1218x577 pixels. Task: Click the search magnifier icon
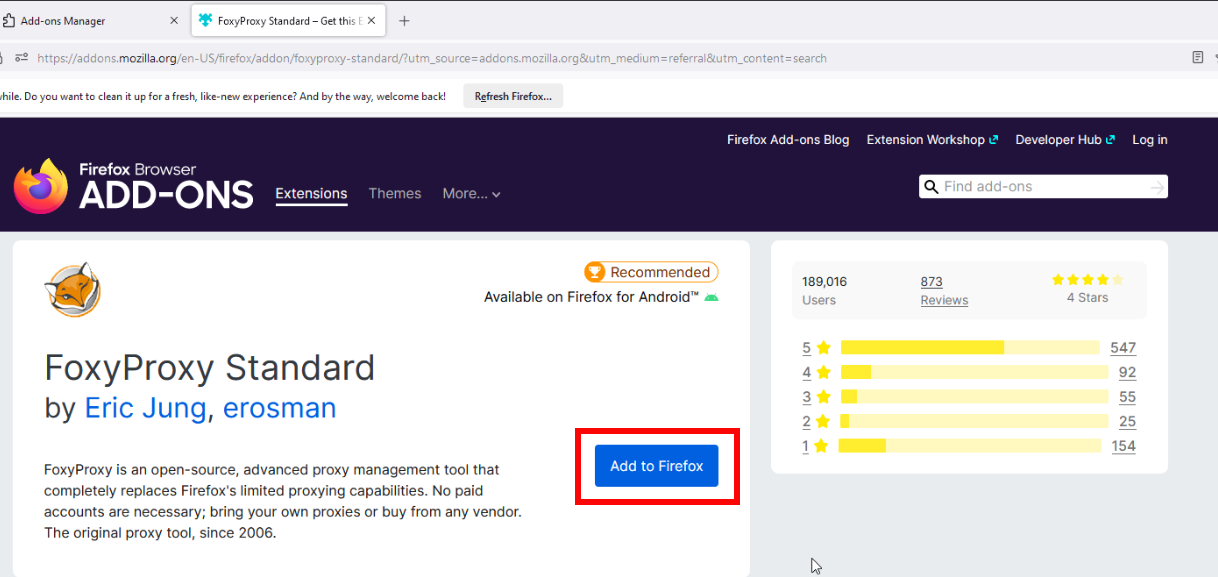931,187
